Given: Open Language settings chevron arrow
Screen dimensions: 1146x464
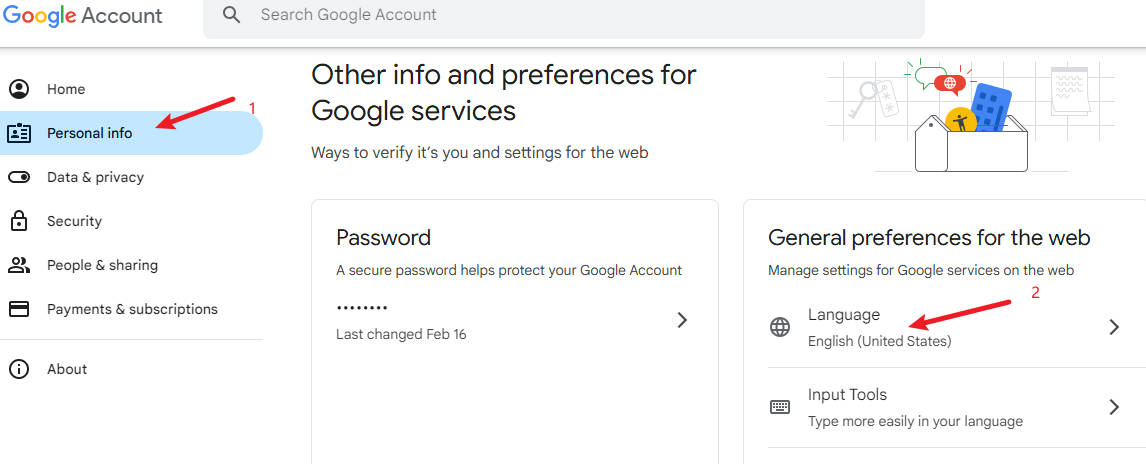Looking at the screenshot, I should pos(1114,327).
